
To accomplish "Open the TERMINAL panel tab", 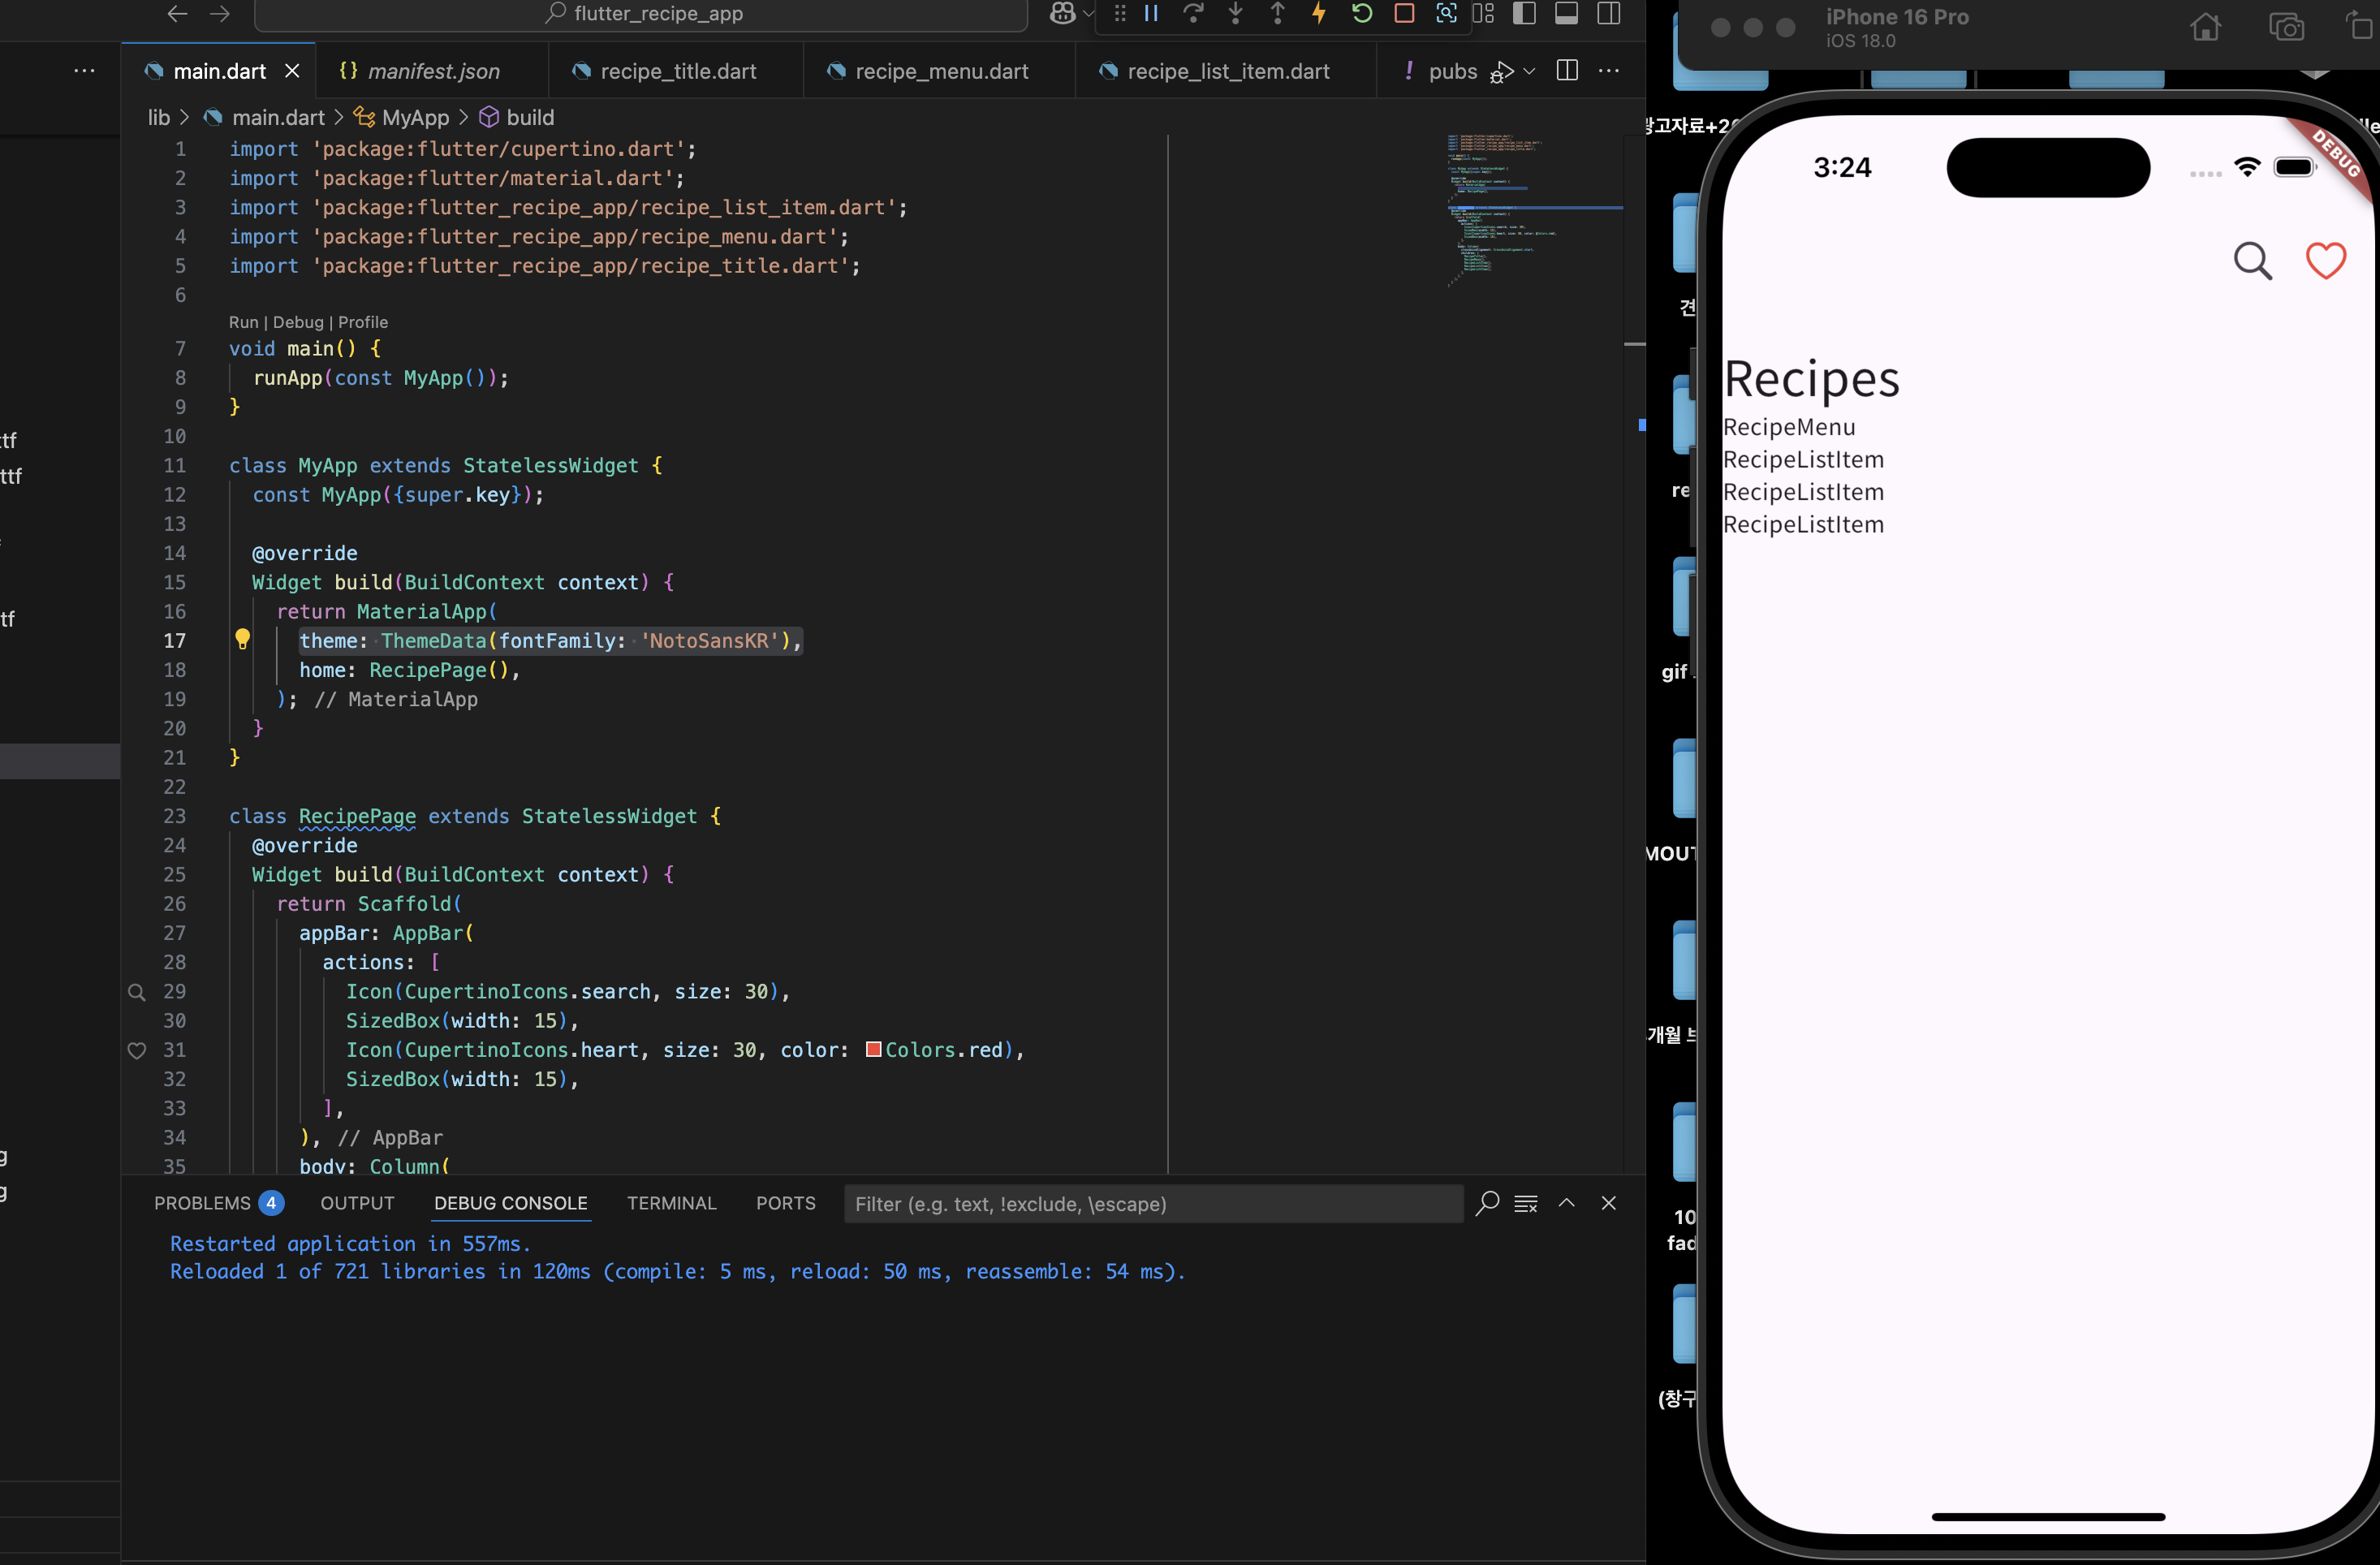I will tap(671, 1203).
